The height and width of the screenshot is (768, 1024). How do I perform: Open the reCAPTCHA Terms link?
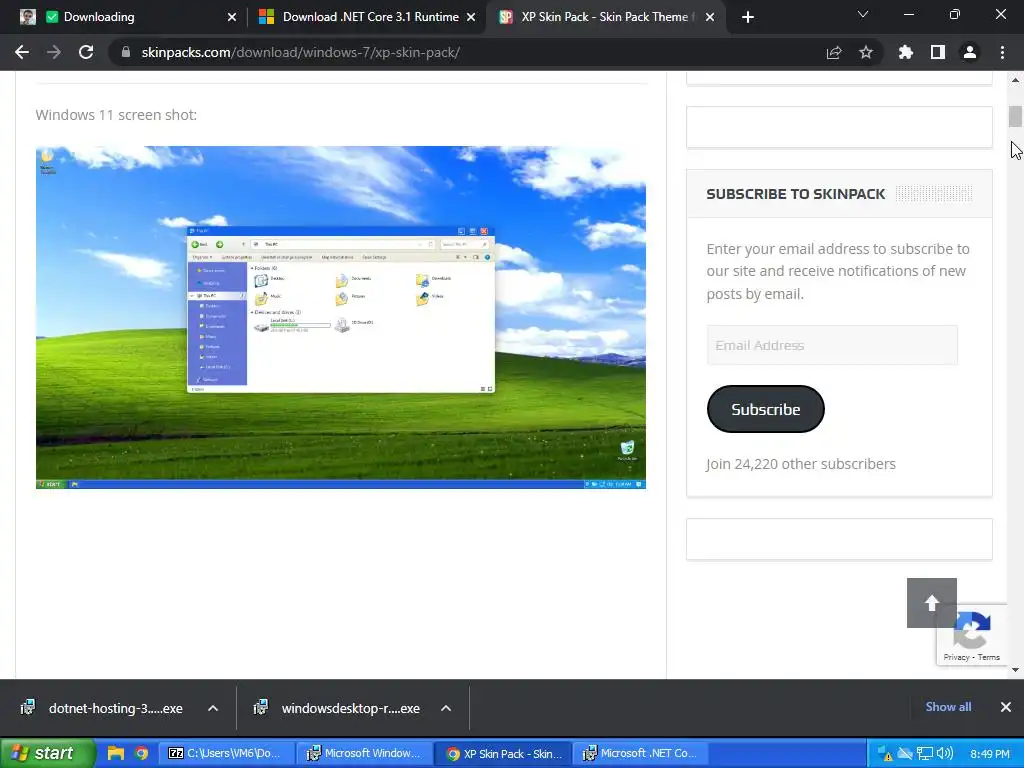(x=989, y=657)
